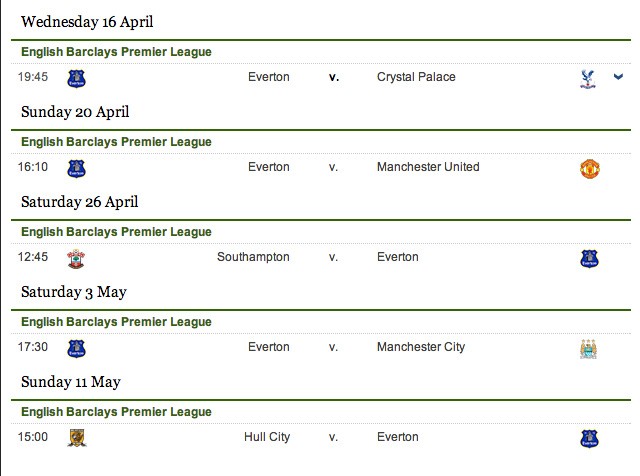Click Everton crest beside the 19:45 fixture

click(x=76, y=78)
